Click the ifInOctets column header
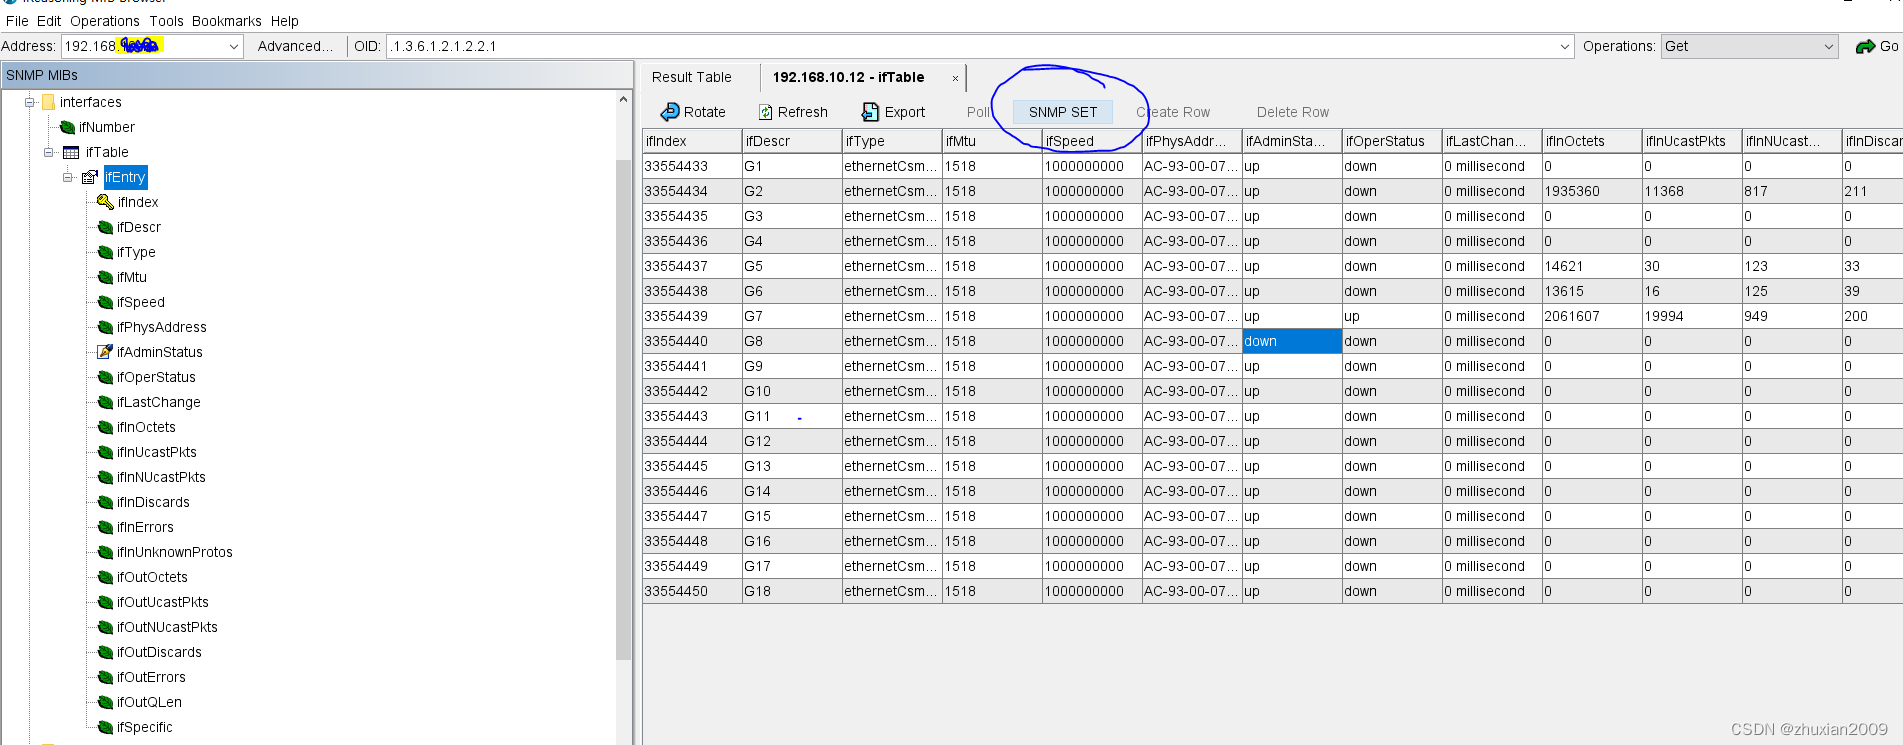The image size is (1903, 745). 1592,141
